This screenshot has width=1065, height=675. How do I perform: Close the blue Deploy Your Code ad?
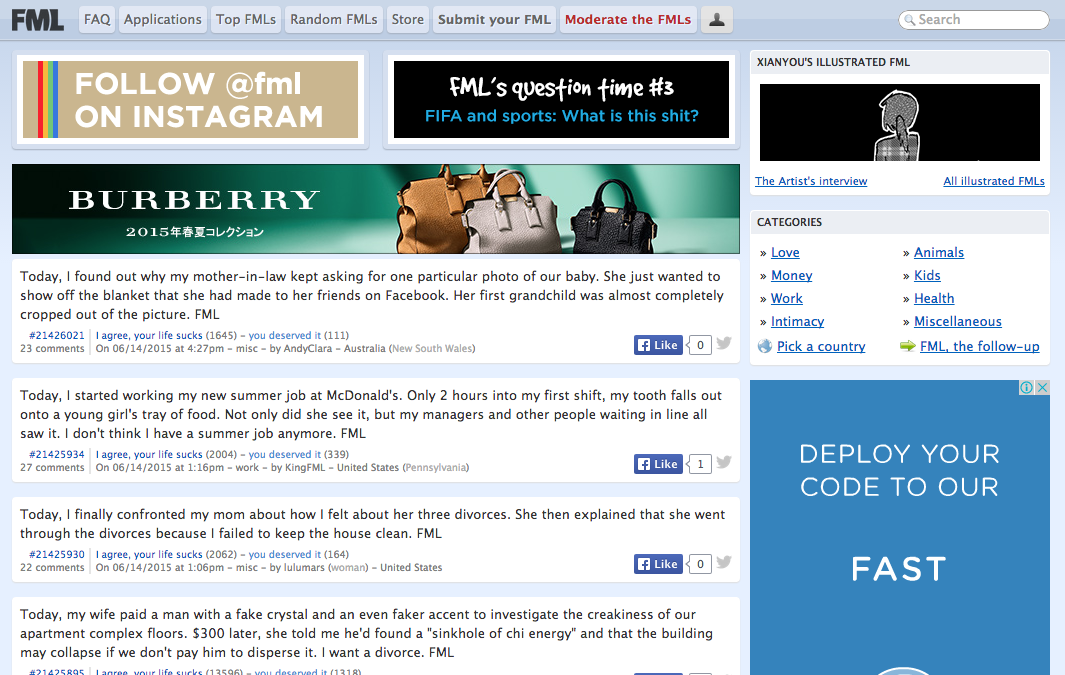tap(1041, 388)
